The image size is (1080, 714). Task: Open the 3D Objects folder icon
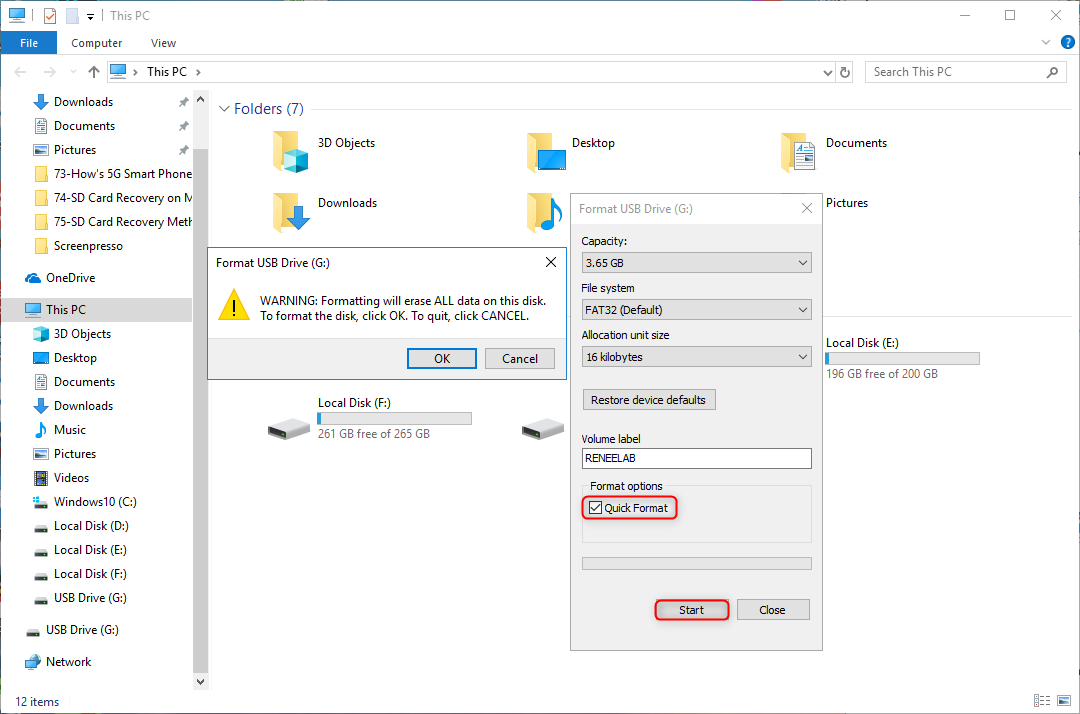pos(292,152)
